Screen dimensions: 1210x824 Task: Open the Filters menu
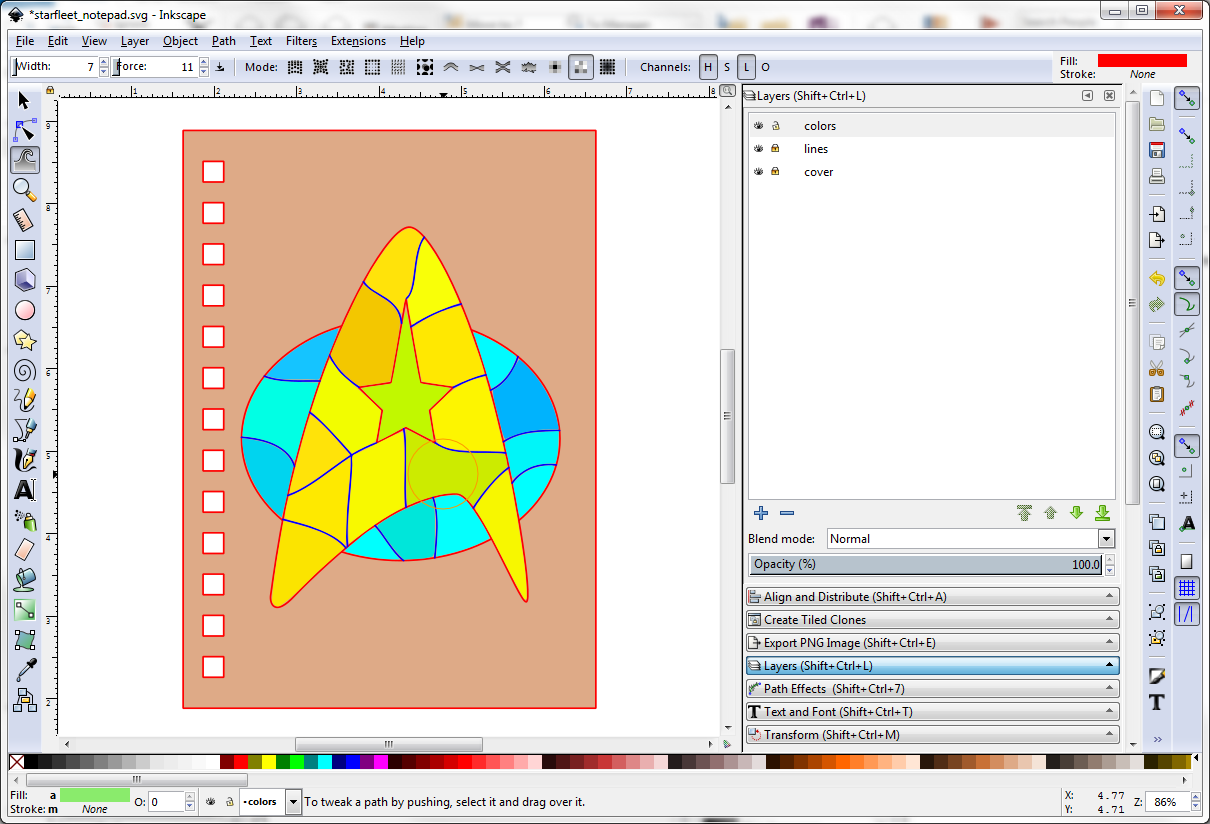[301, 41]
